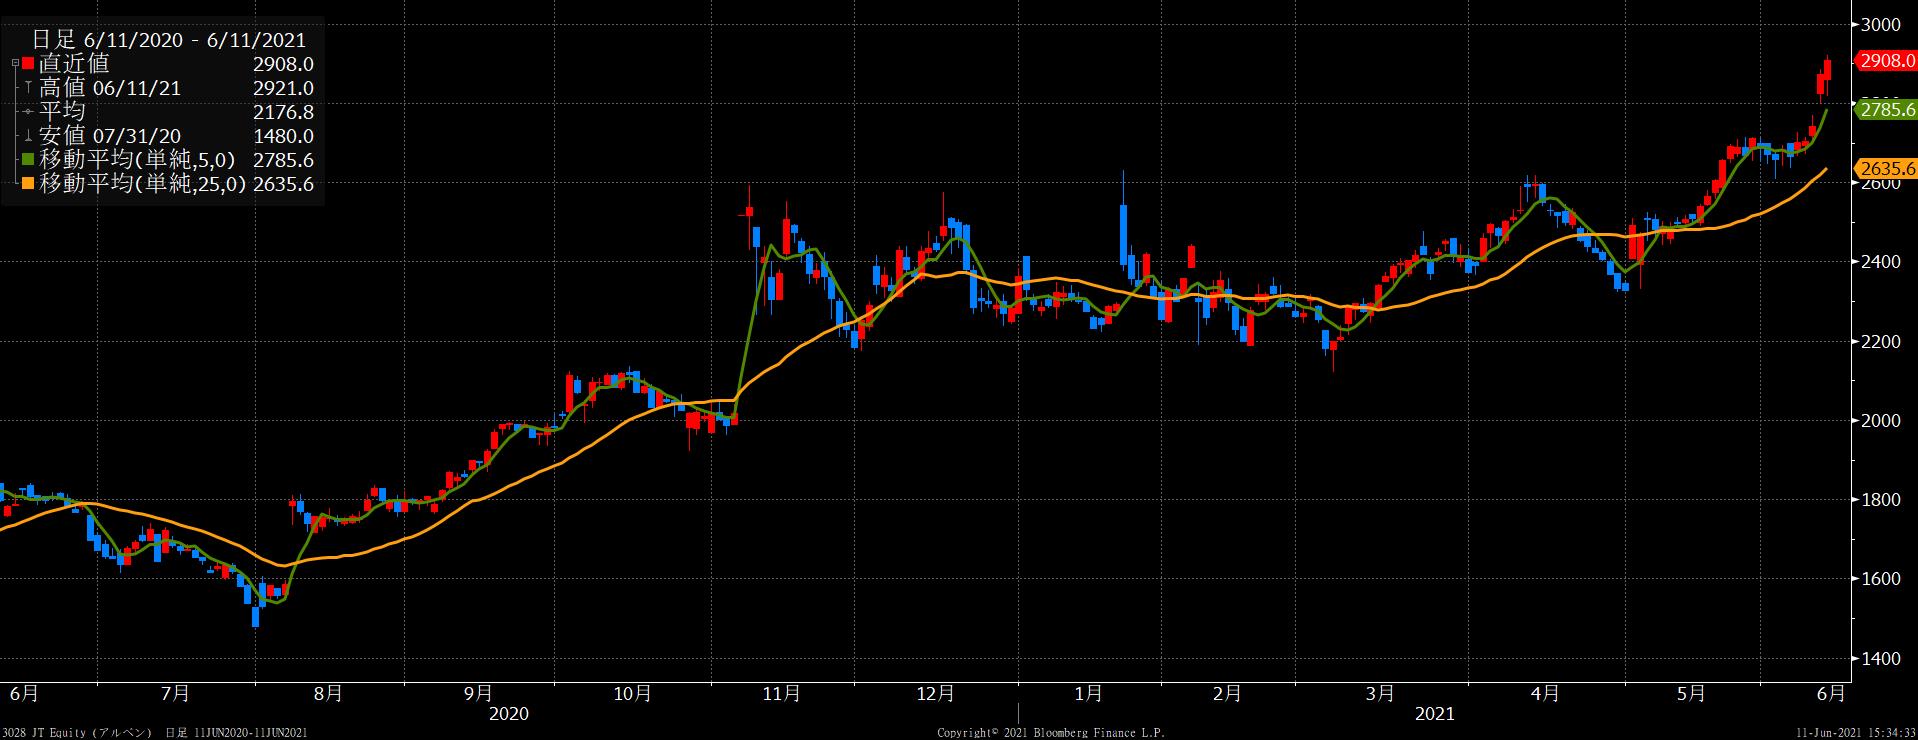Viewport: 1918px width, 740px height.
Task: Collapse the legend tree box next to 直近値
Action: pyautogui.click(x=14, y=64)
